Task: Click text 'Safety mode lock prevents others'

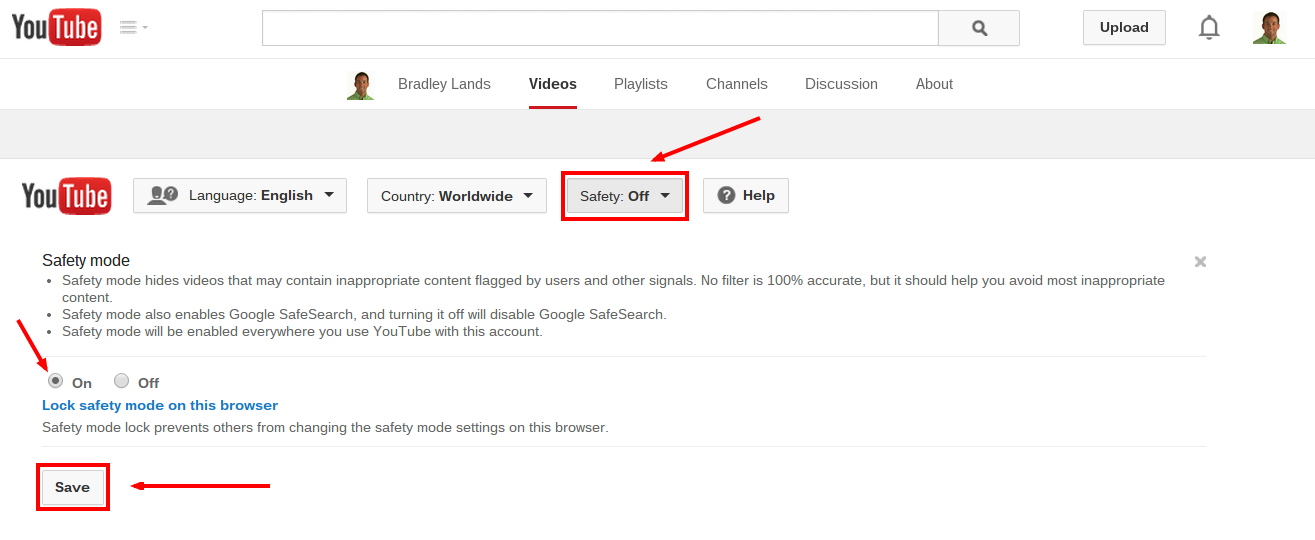Action: [x=146, y=428]
